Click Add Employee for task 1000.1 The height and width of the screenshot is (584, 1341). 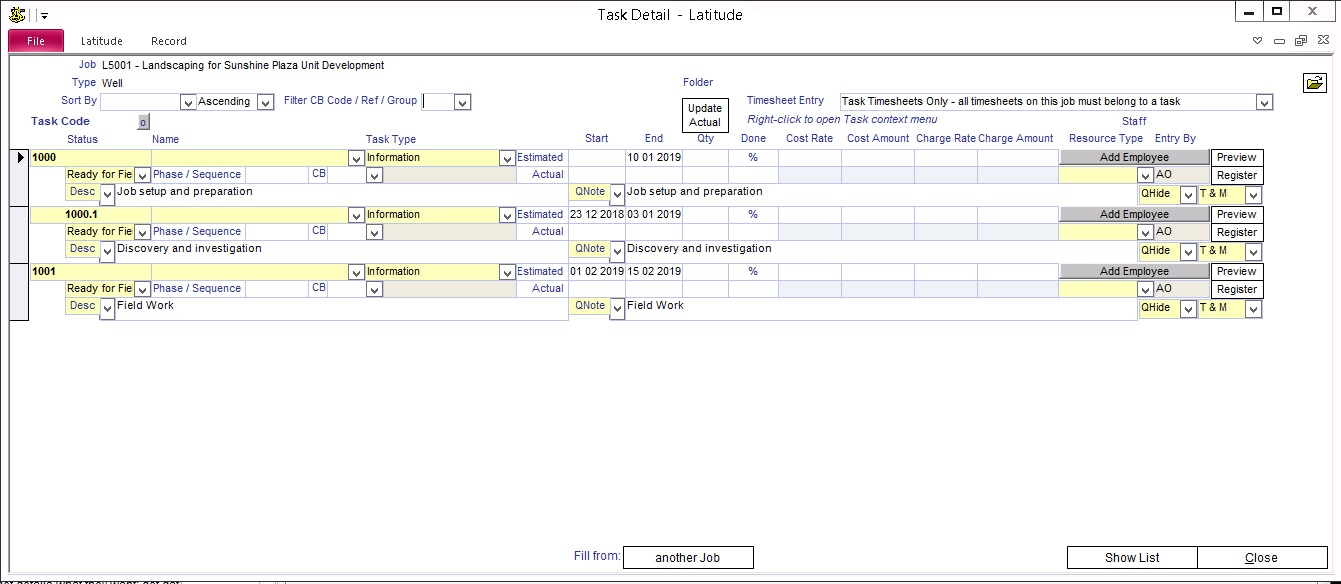[1133, 214]
